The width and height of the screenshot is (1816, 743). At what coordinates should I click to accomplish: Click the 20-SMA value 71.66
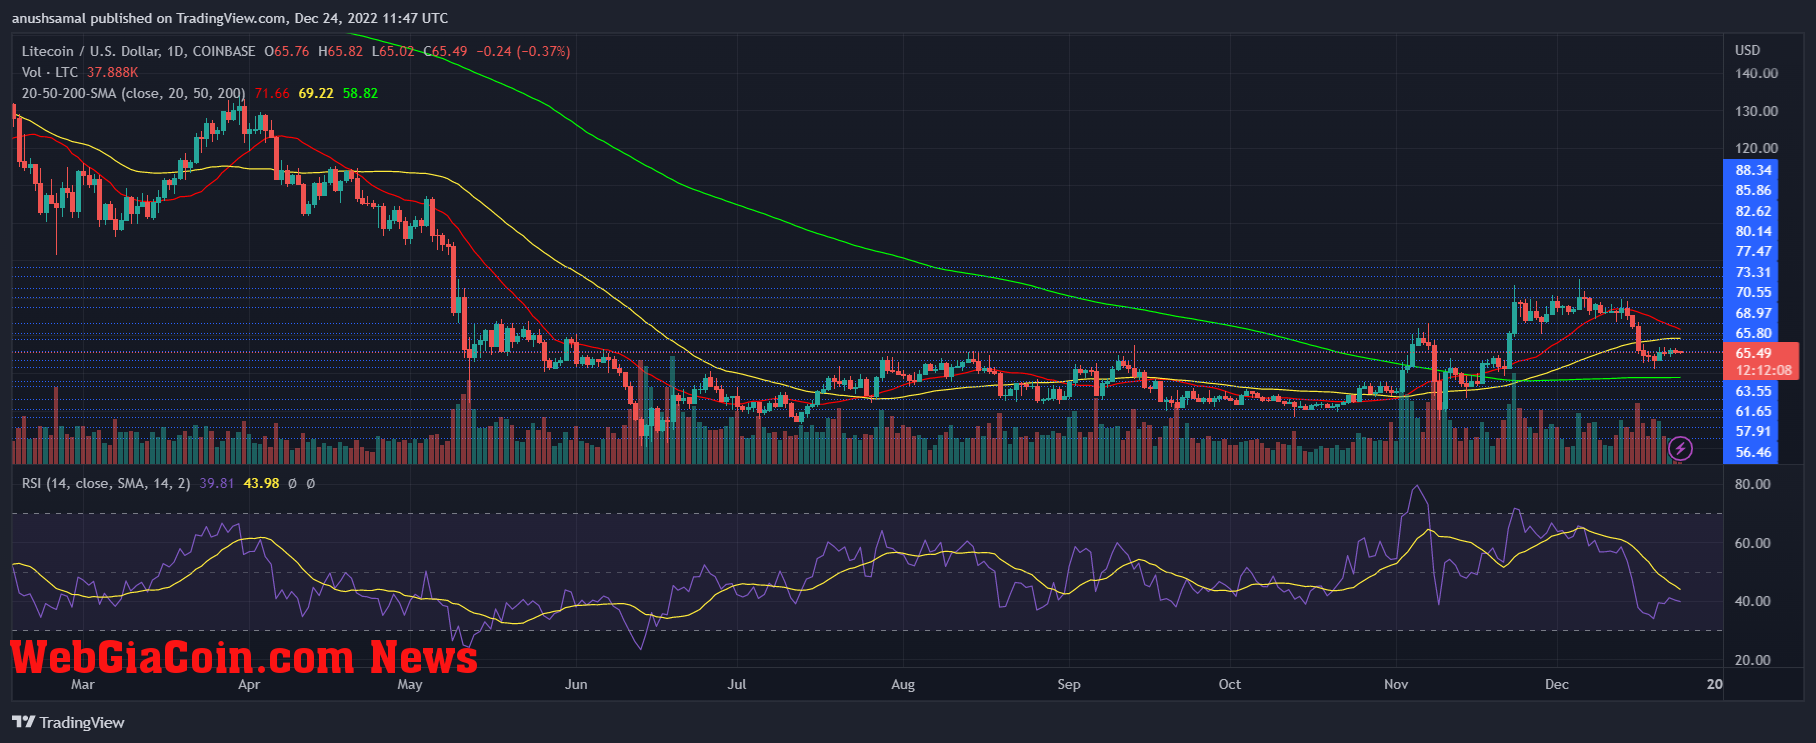tap(272, 93)
